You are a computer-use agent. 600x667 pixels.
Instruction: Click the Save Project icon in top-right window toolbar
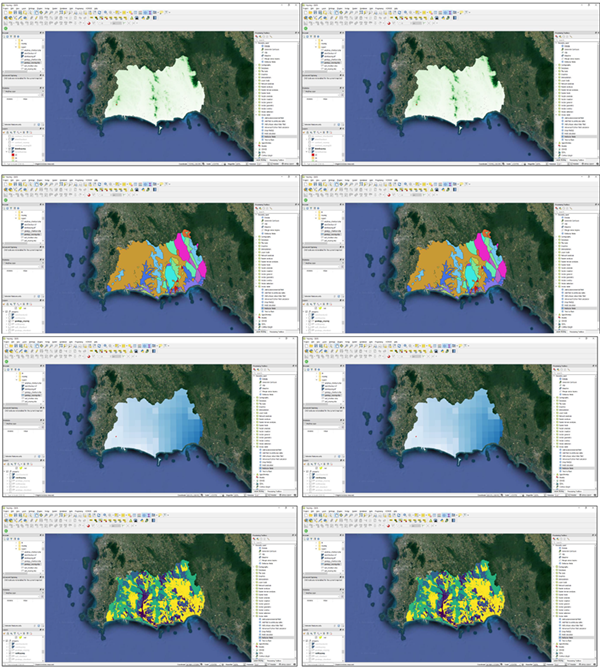317,12
